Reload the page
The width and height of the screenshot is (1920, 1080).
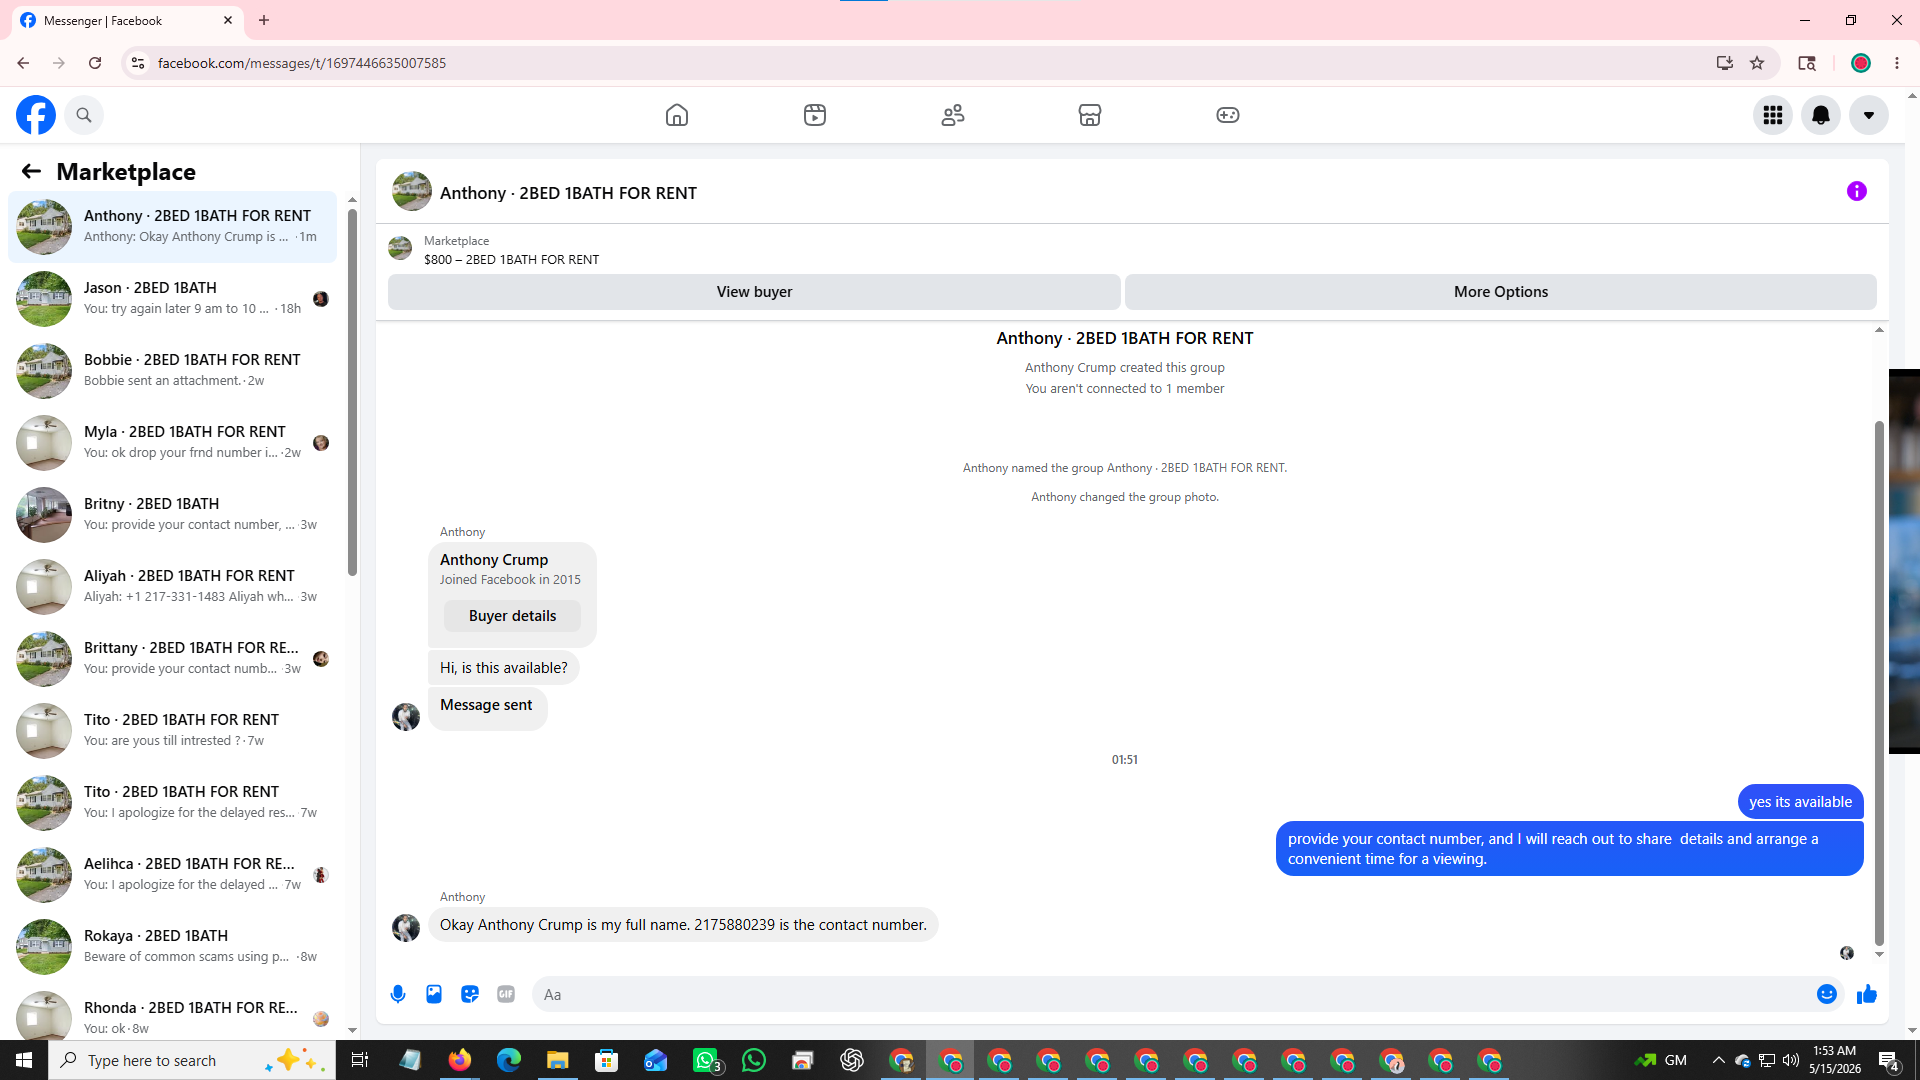(x=95, y=63)
